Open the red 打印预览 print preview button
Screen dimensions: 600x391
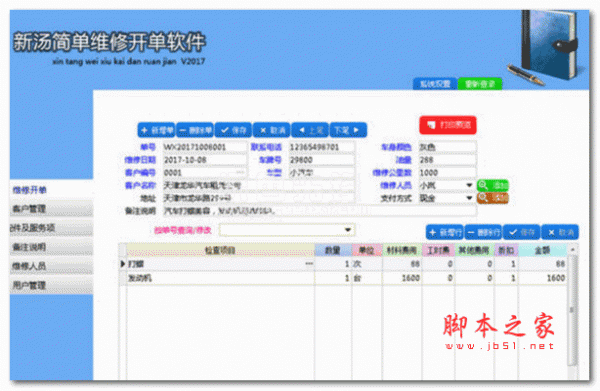pos(448,125)
